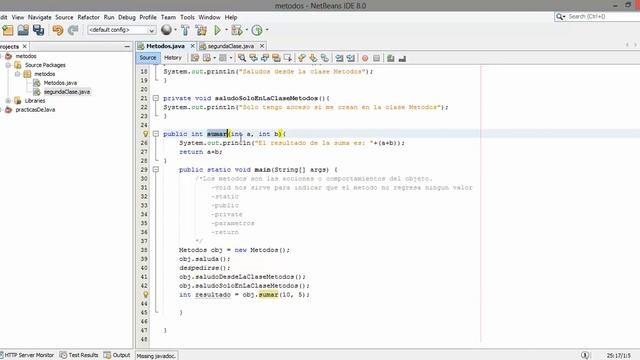Click the Debug Project toolbar icon
Image resolution: width=640 pixels, height=360 pixels.
(236, 30)
